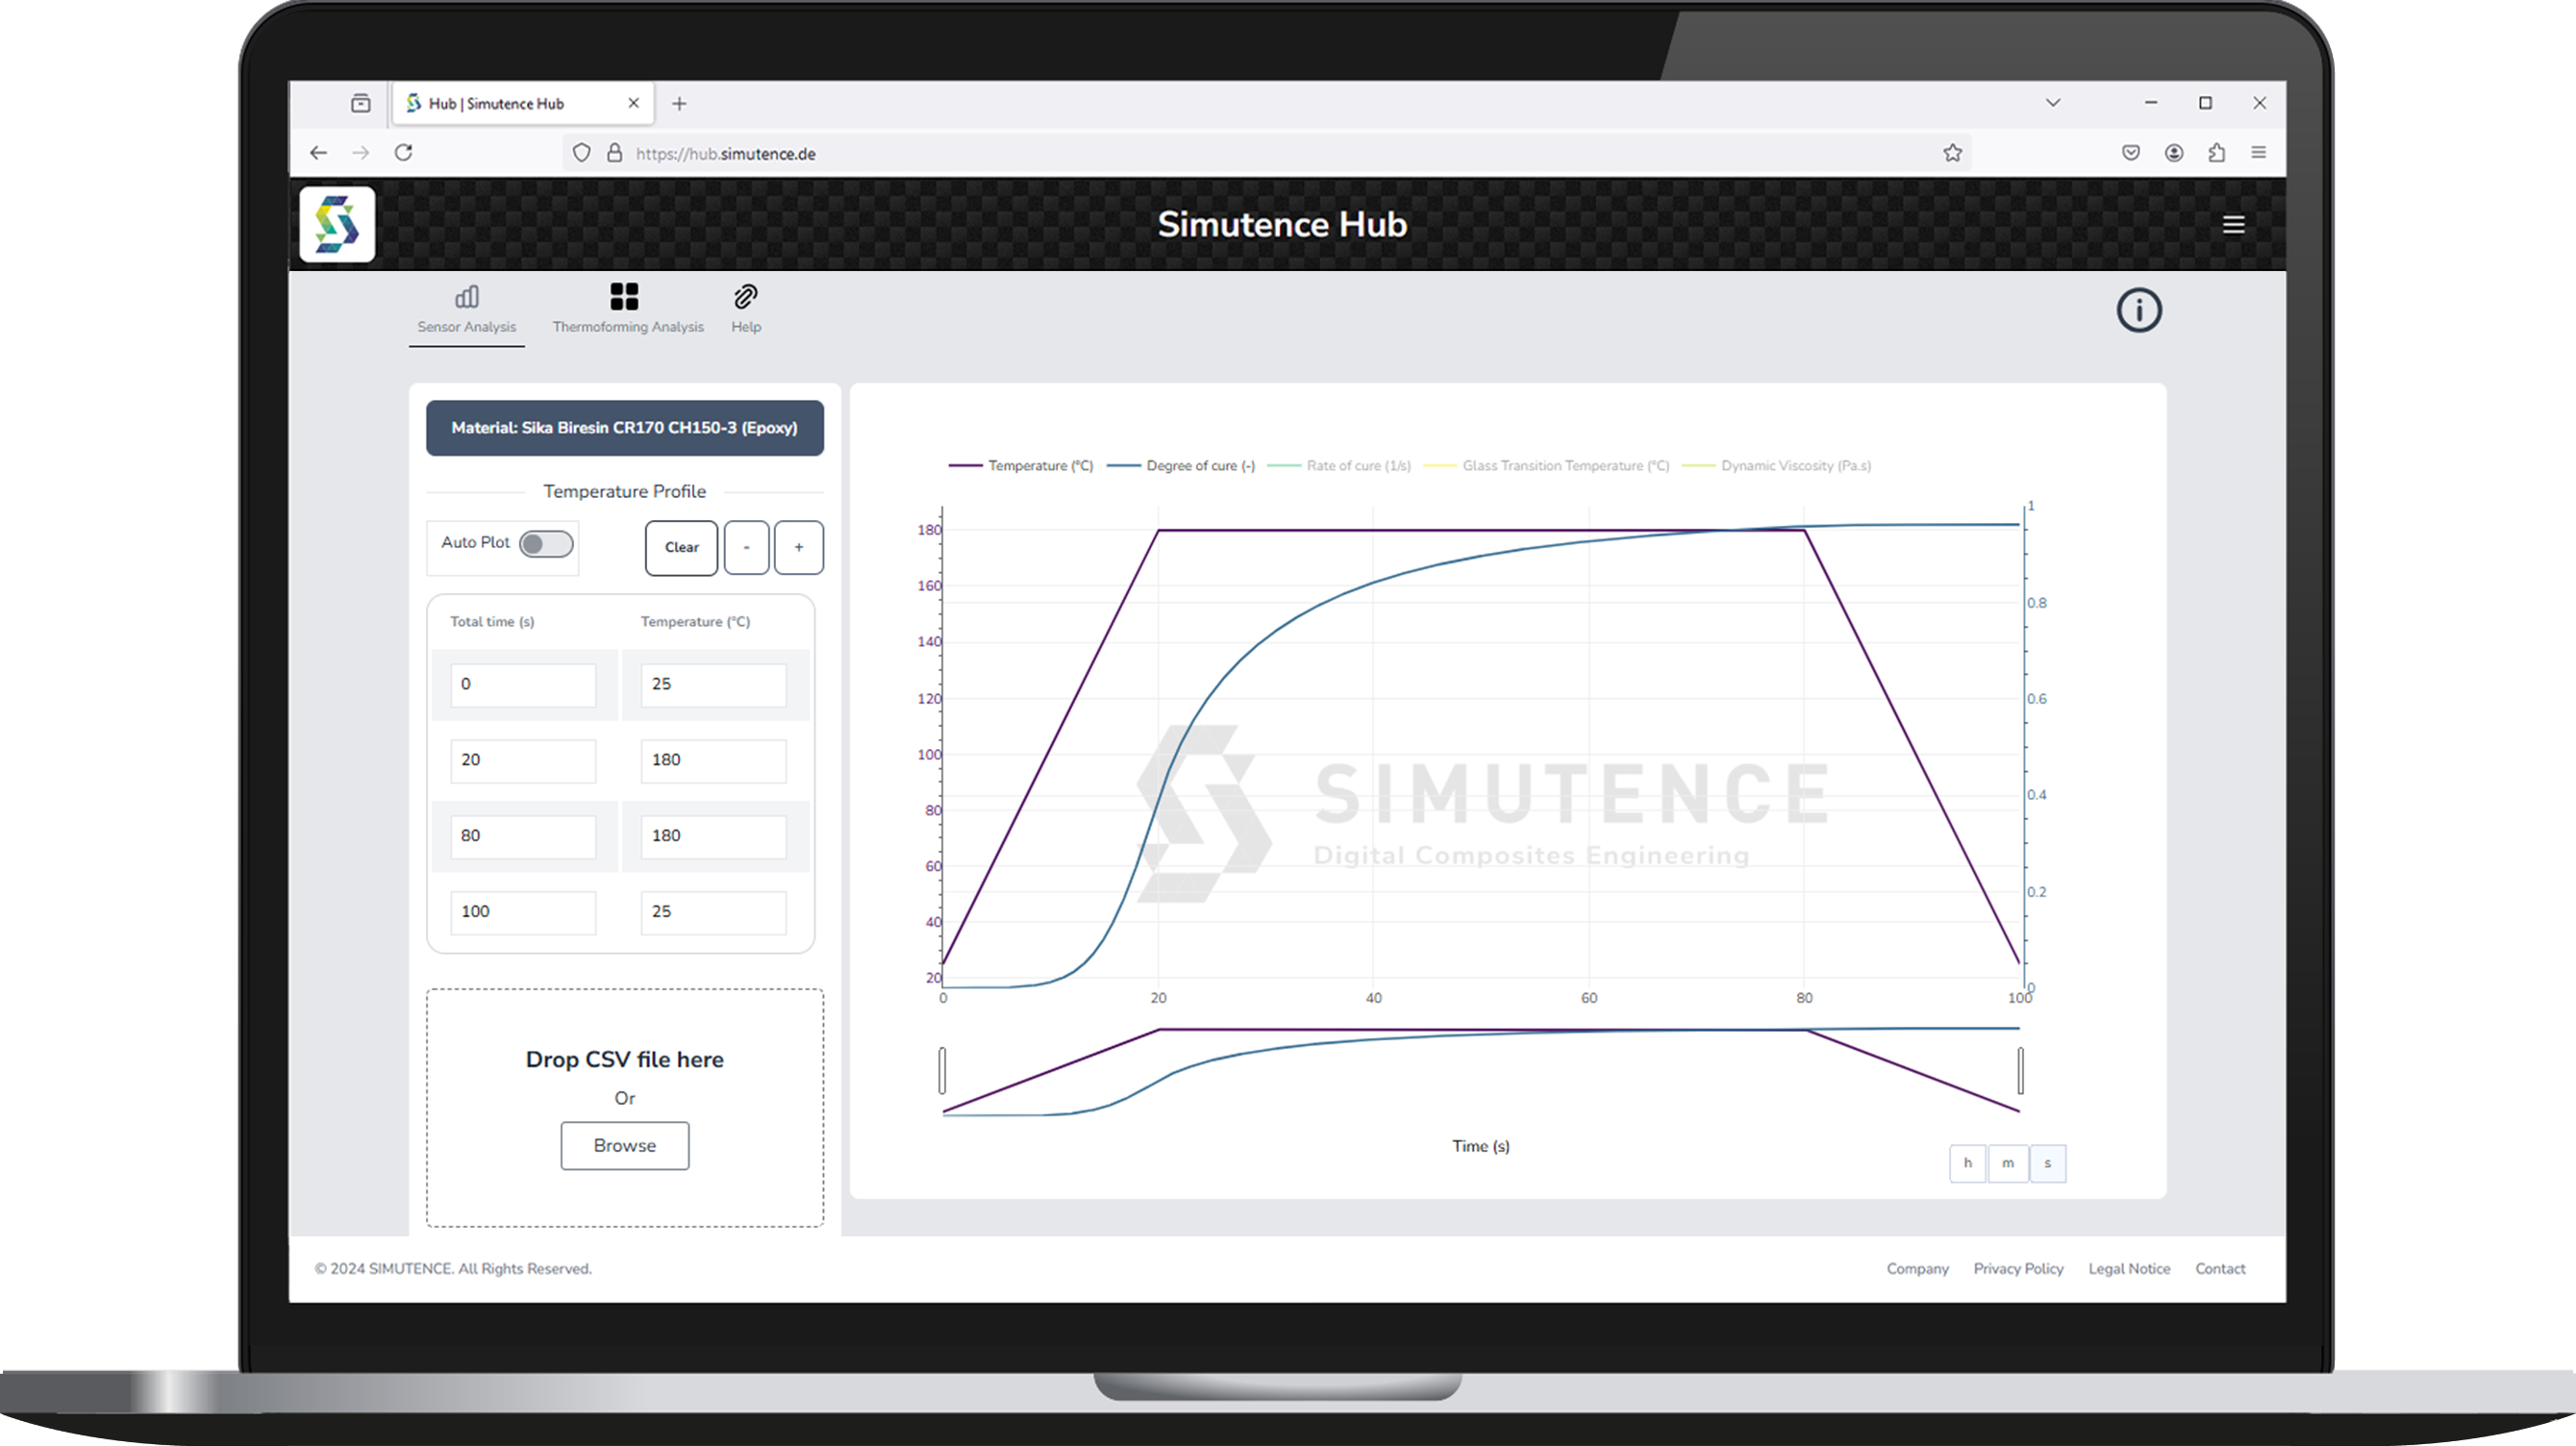
Task: Select the Sensor Analysis chart icon
Action: coord(466,297)
